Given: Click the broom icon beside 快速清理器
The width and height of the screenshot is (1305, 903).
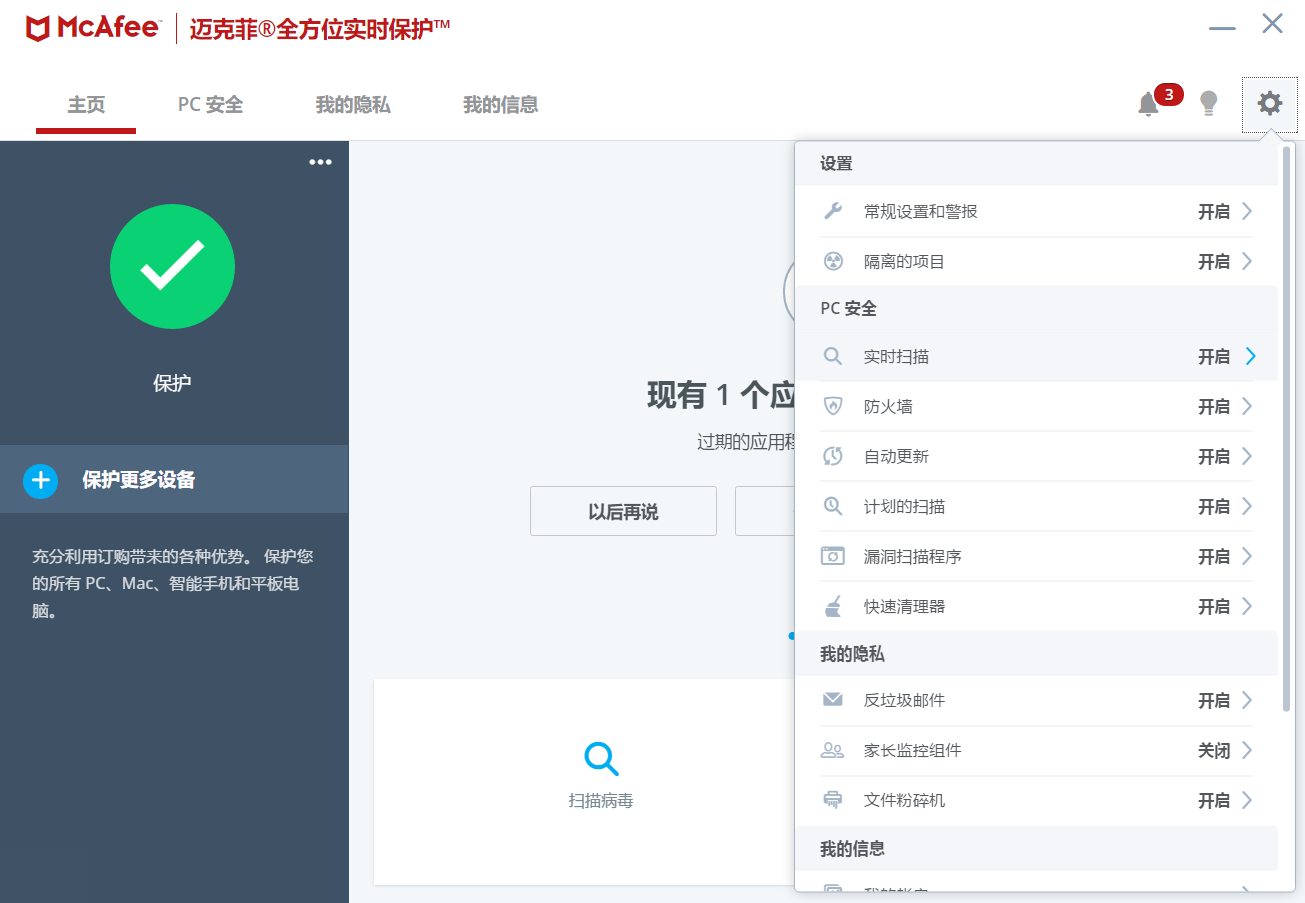Looking at the screenshot, I should pos(832,606).
